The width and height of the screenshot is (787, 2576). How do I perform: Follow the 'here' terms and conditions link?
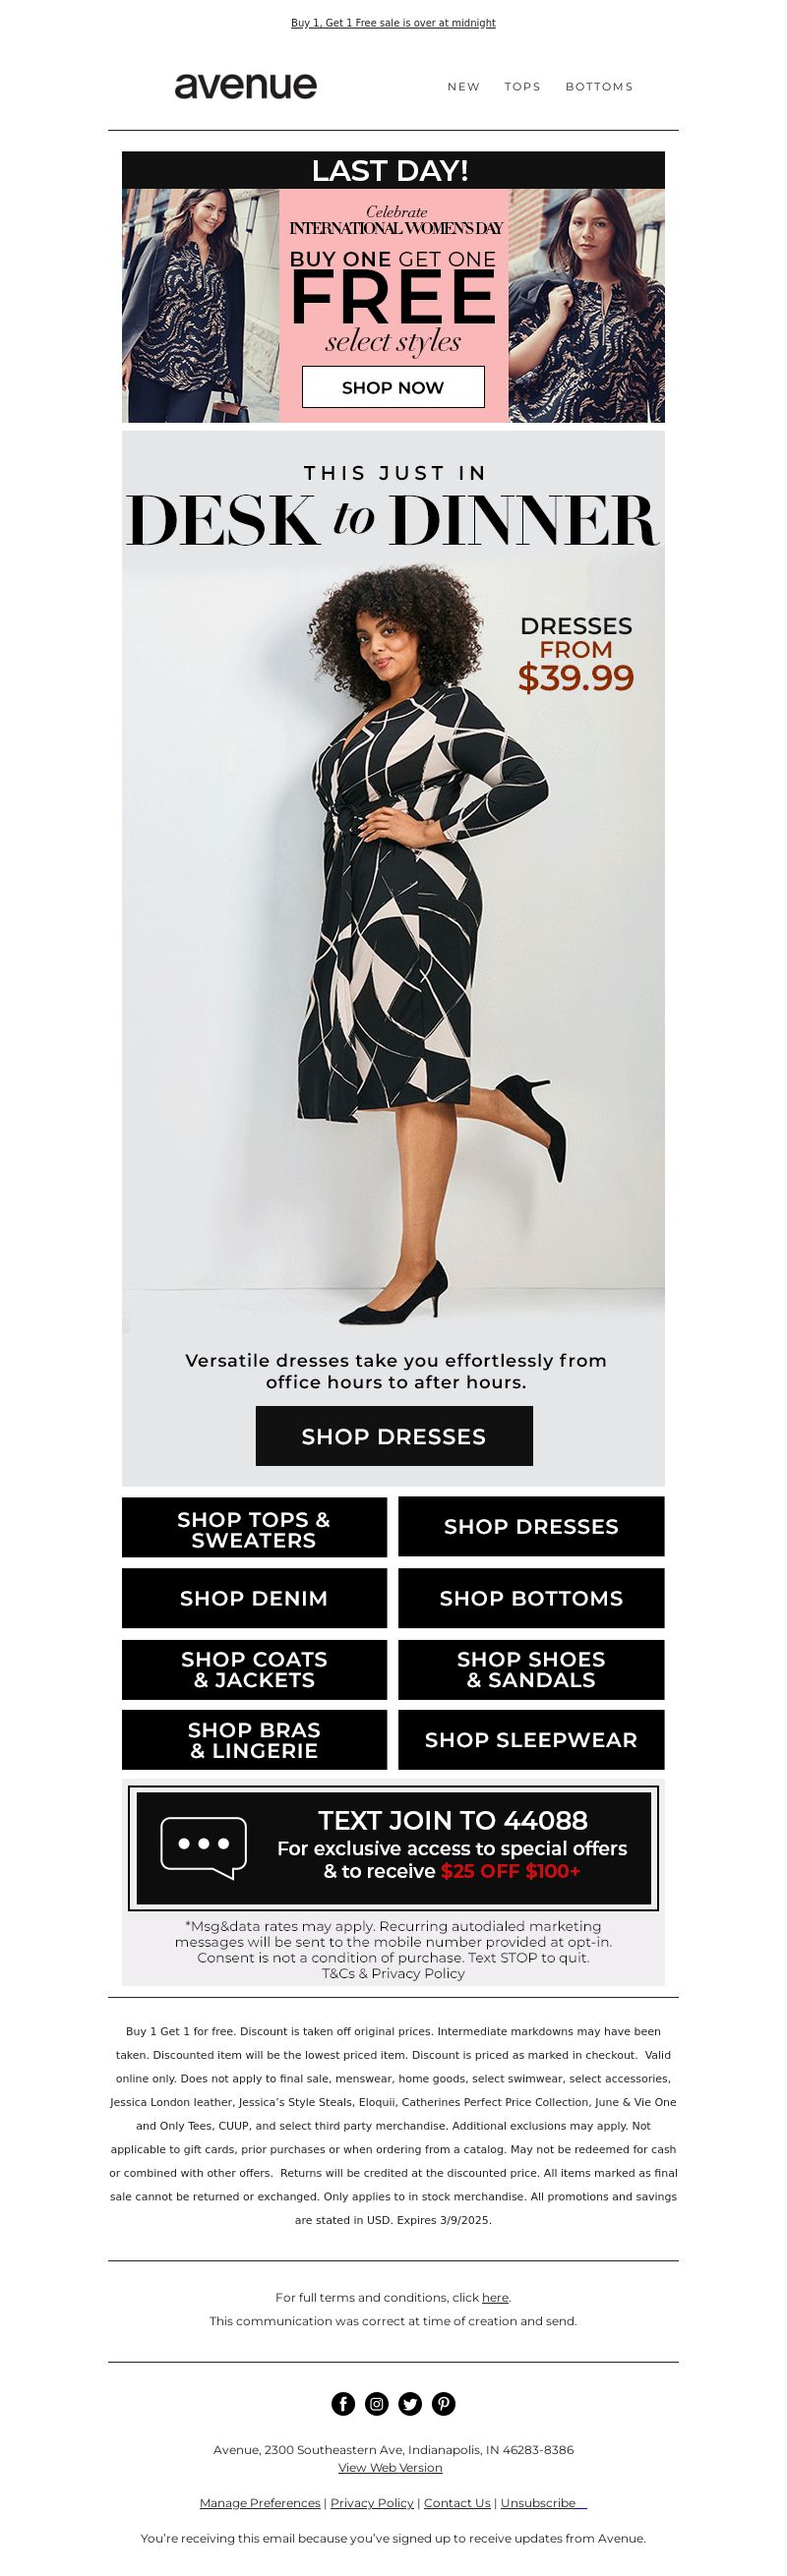click(x=495, y=2297)
